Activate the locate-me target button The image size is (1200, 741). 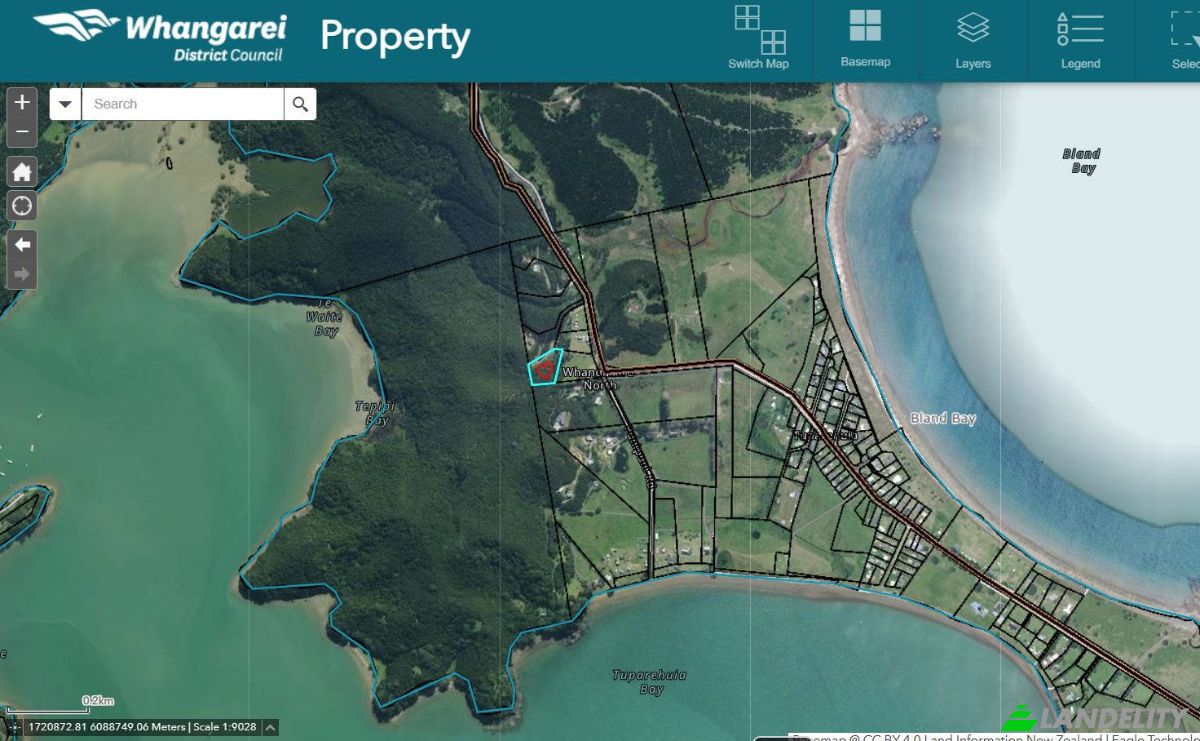pyautogui.click(x=22, y=207)
